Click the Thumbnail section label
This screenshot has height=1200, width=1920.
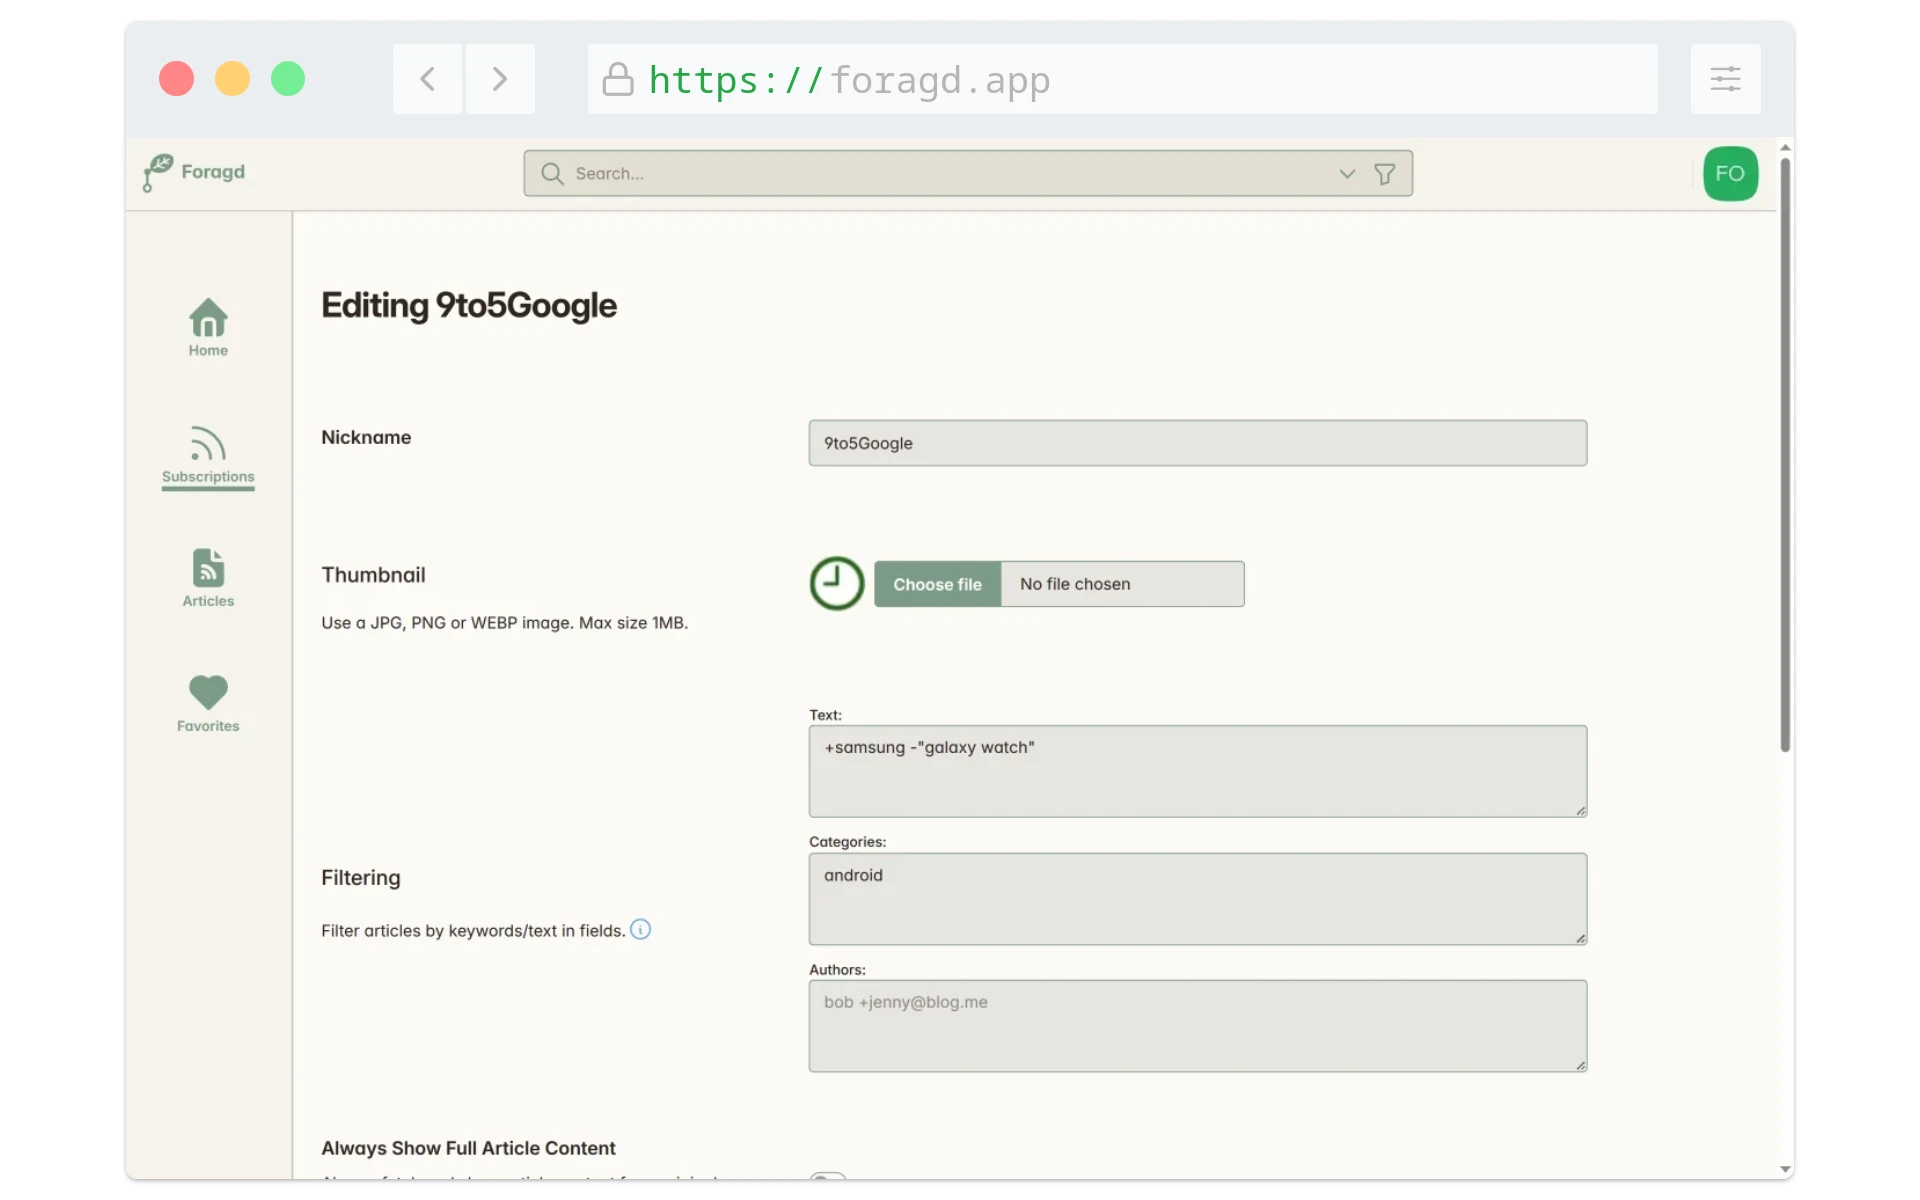pyautogui.click(x=373, y=575)
